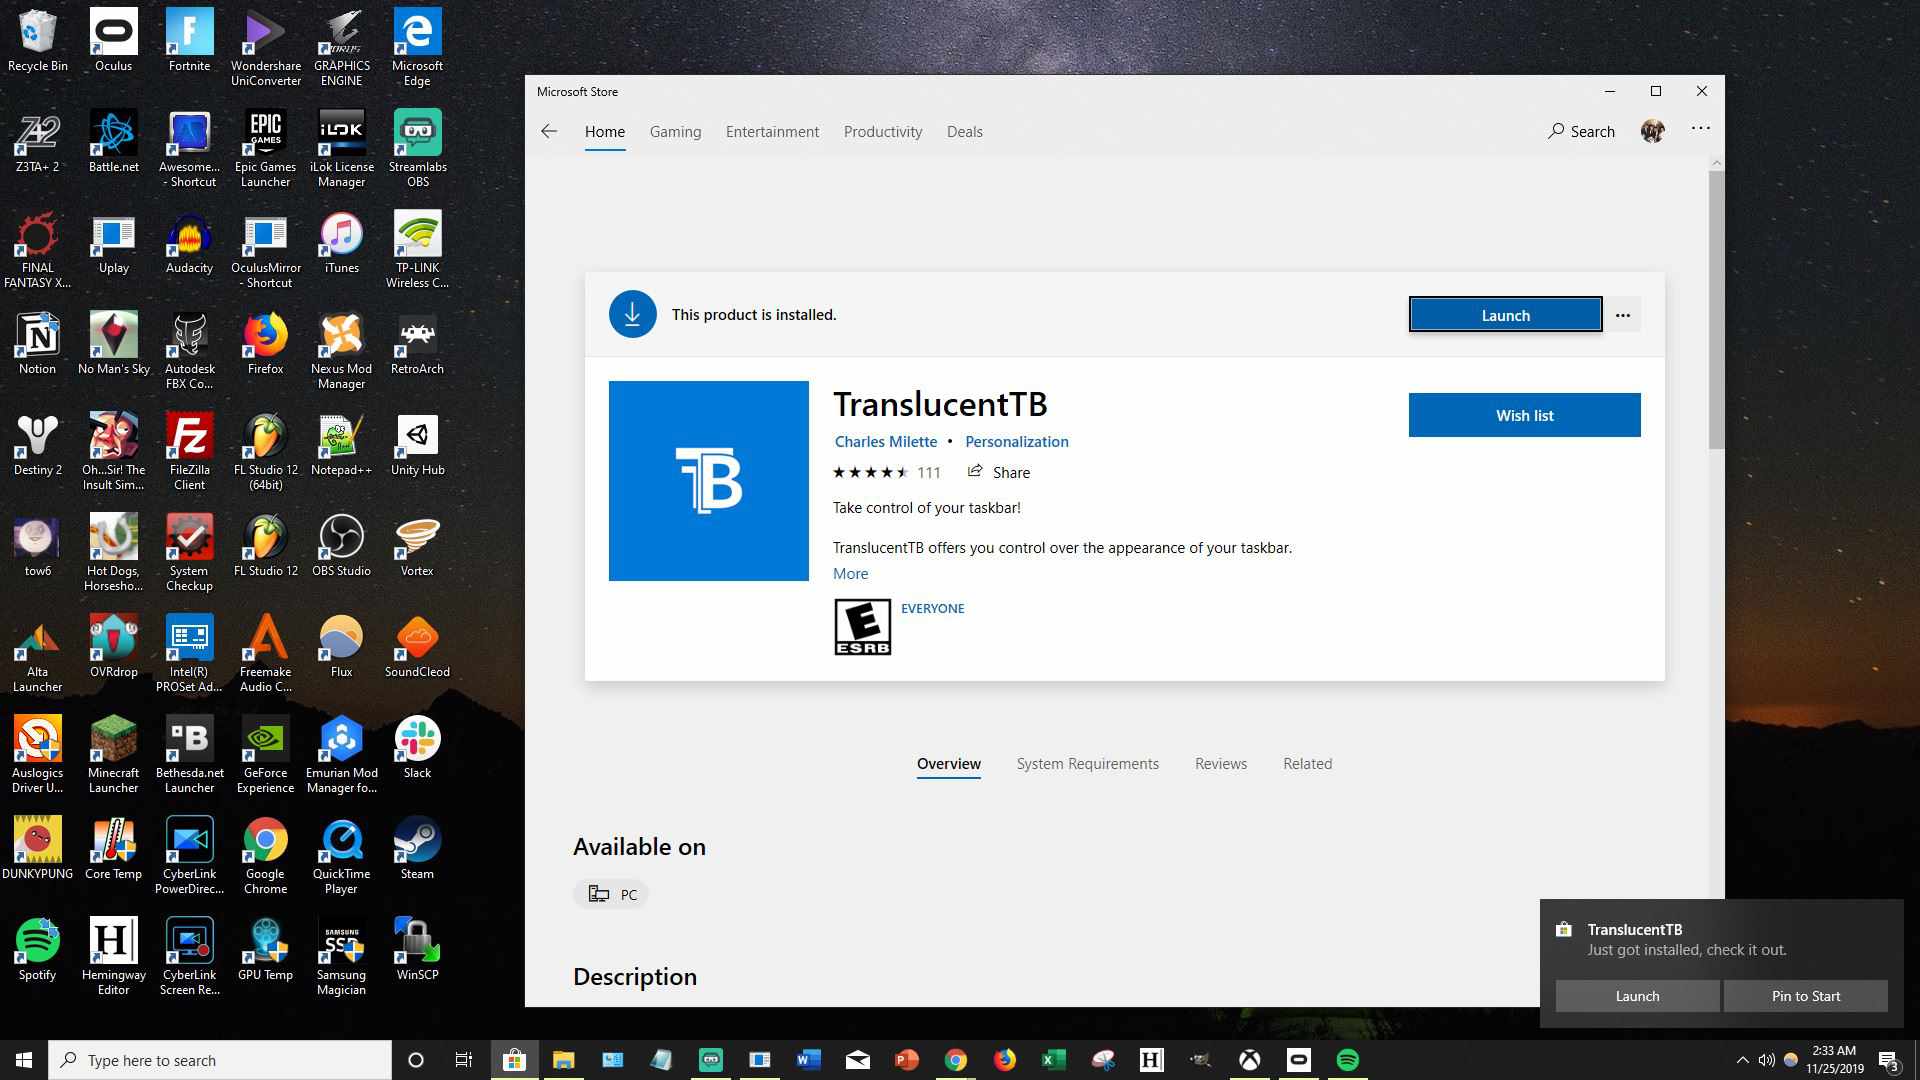Select the Overview tab
1920x1080 pixels.
[948, 763]
